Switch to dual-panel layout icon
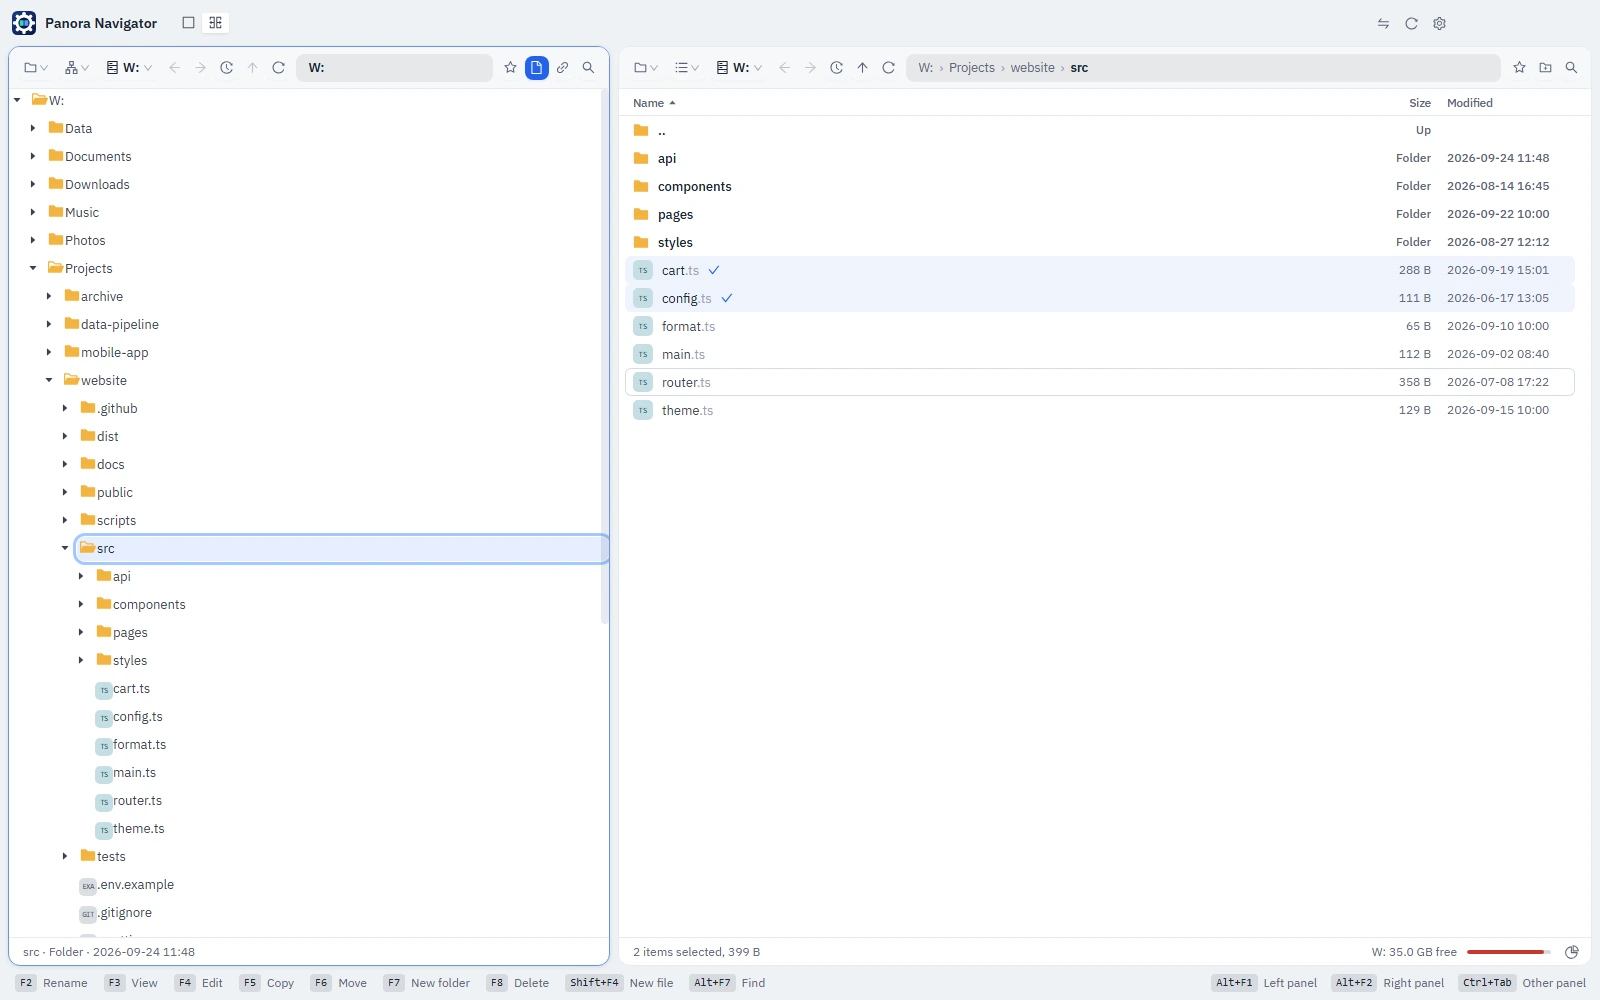Viewport: 1600px width, 1000px height. (215, 23)
